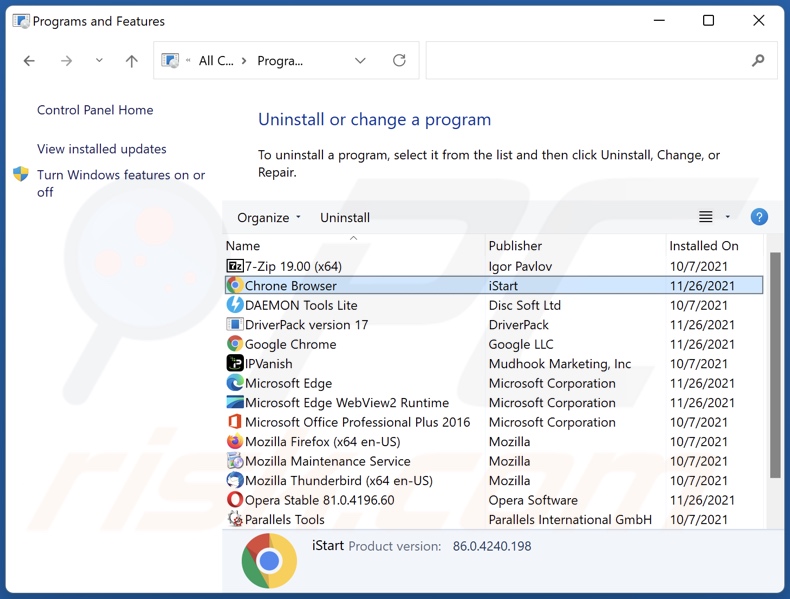Click the Uninstall toolbar button

(345, 218)
